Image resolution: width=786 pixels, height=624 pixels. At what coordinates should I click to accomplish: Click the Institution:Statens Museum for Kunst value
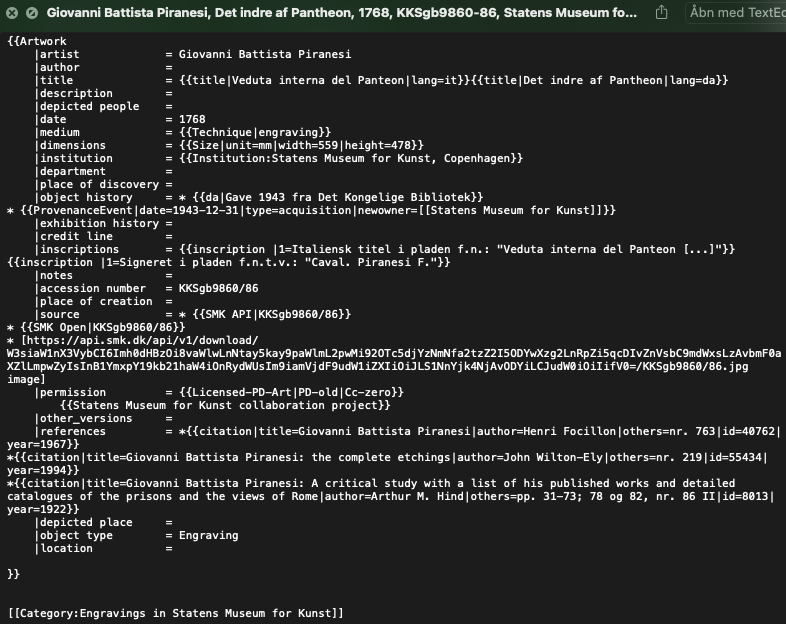pyautogui.click(x=351, y=158)
